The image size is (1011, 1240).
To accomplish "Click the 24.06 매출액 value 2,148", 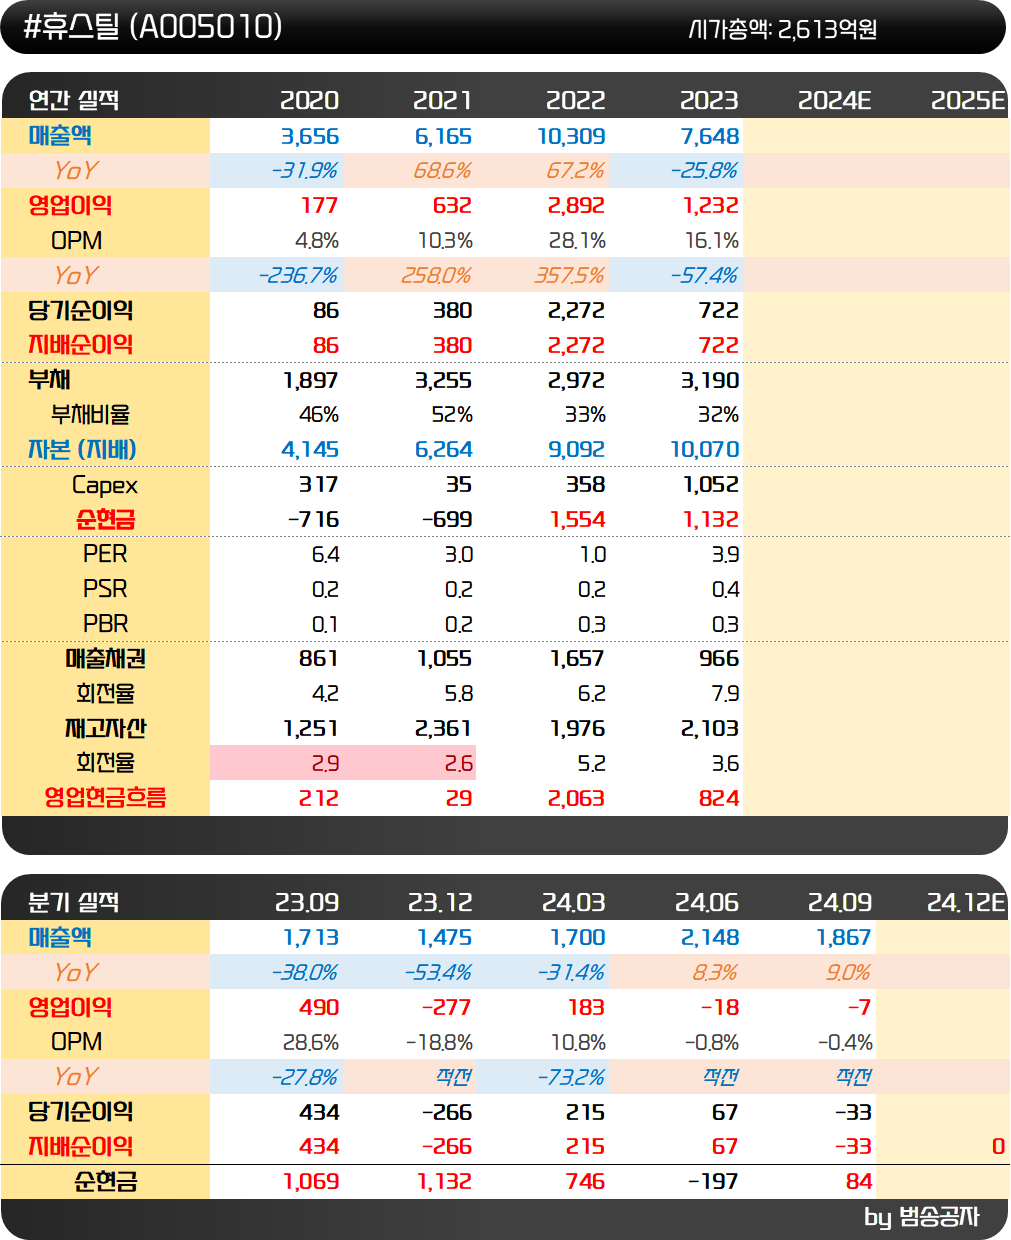I will tap(710, 938).
